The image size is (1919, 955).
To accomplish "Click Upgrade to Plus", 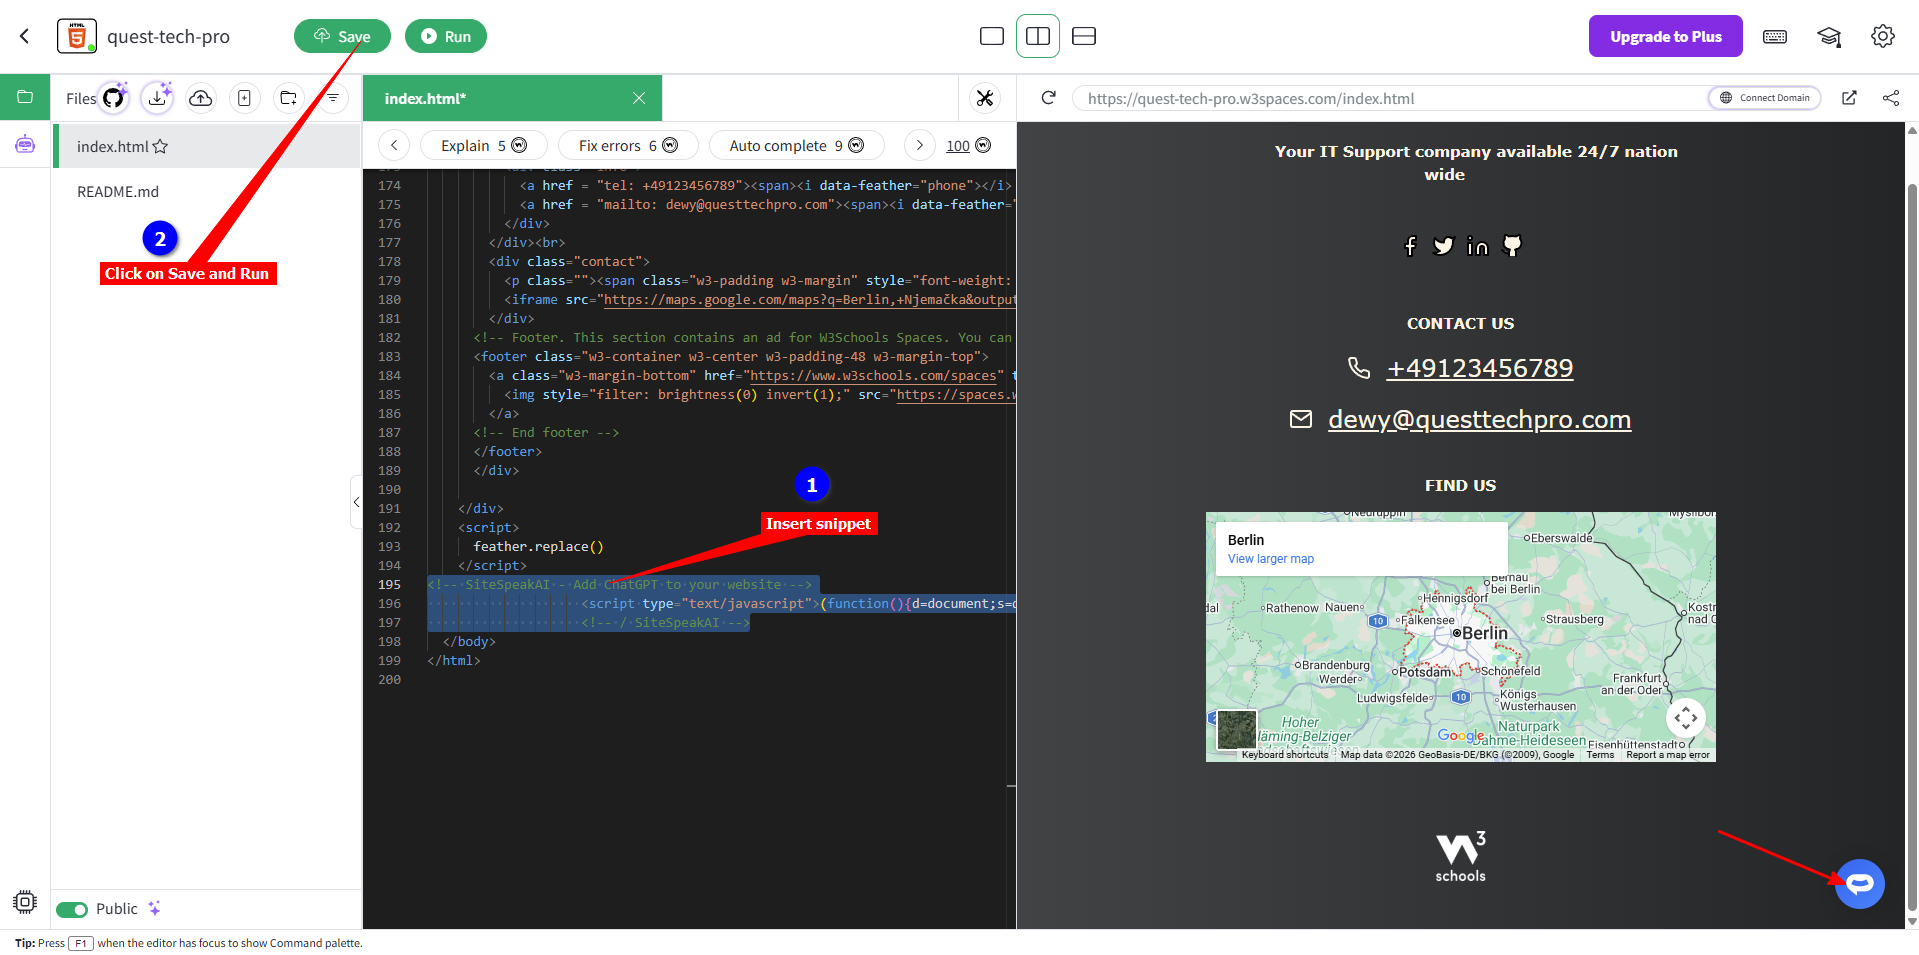I will [x=1665, y=36].
